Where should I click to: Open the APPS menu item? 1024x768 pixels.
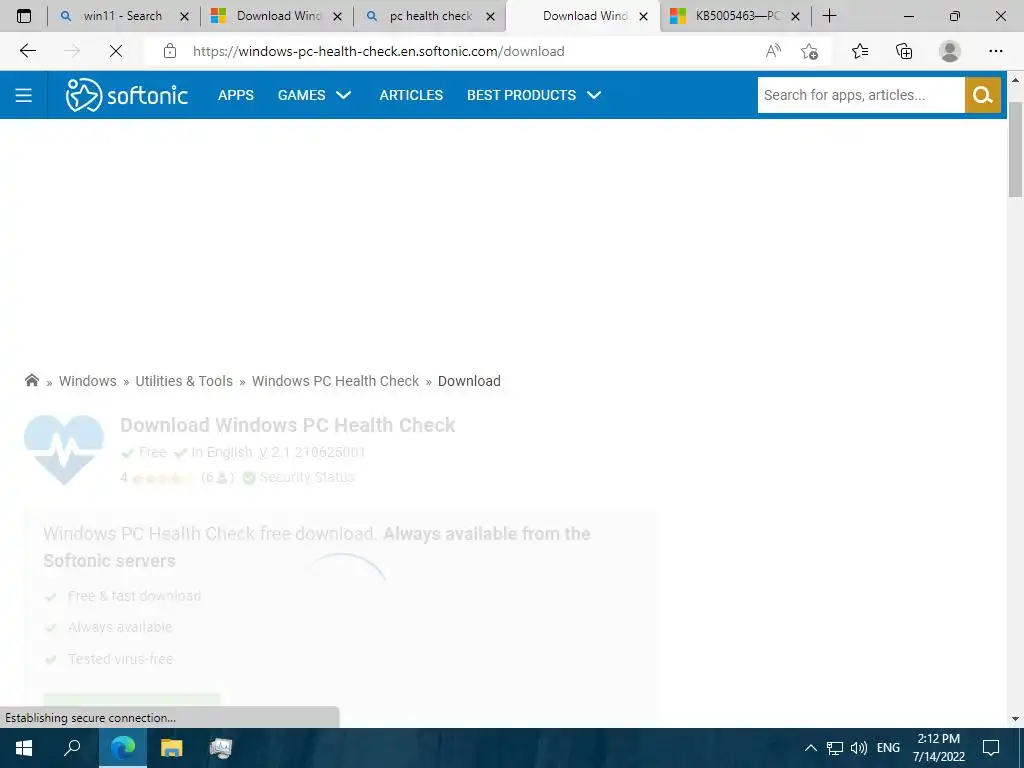236,95
